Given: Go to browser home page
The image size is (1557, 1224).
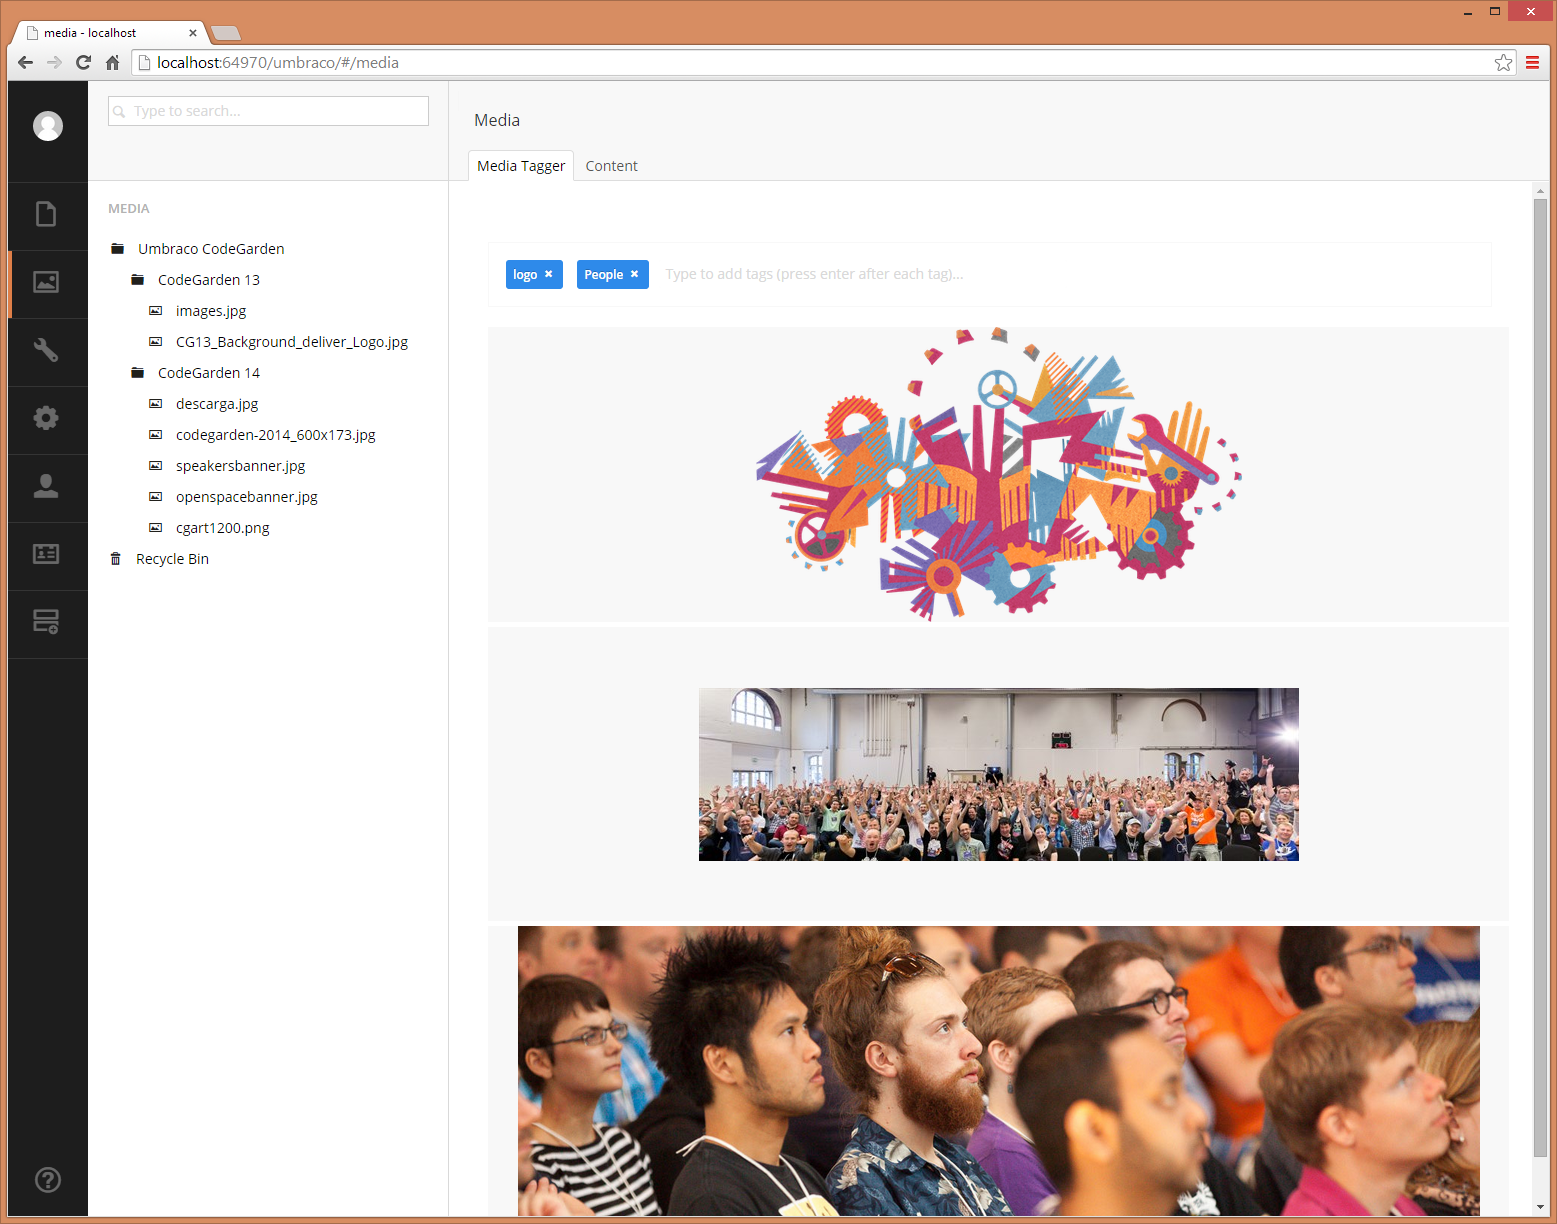Looking at the screenshot, I should pyautogui.click(x=112, y=62).
